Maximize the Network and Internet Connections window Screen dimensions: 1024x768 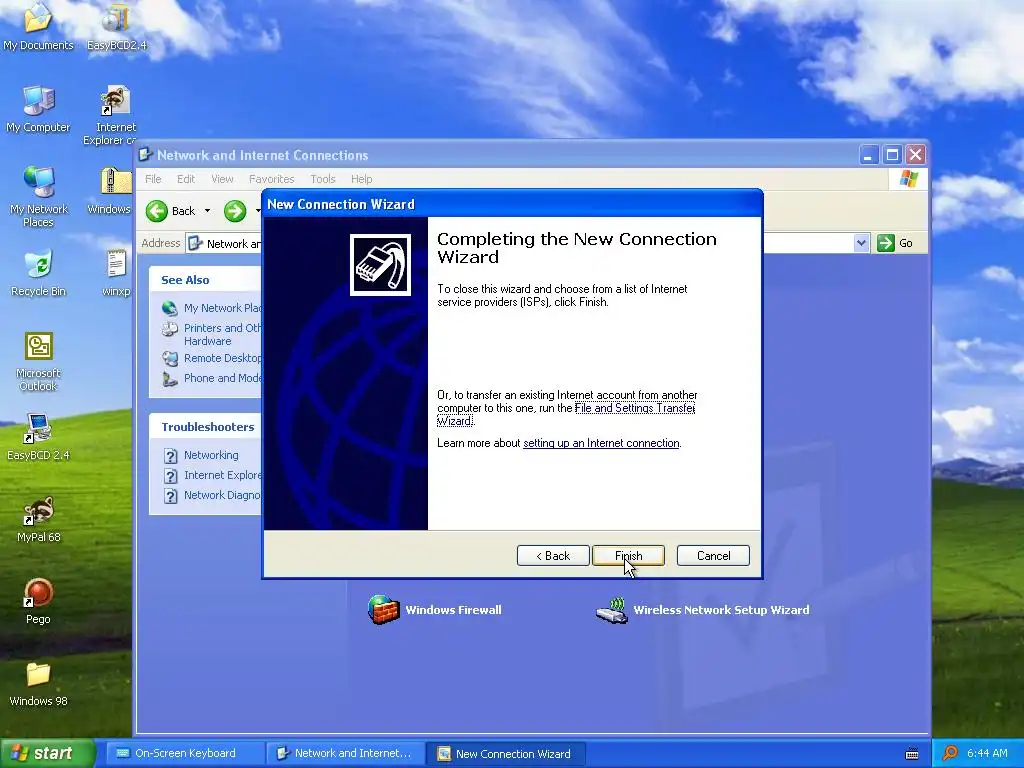coord(892,155)
